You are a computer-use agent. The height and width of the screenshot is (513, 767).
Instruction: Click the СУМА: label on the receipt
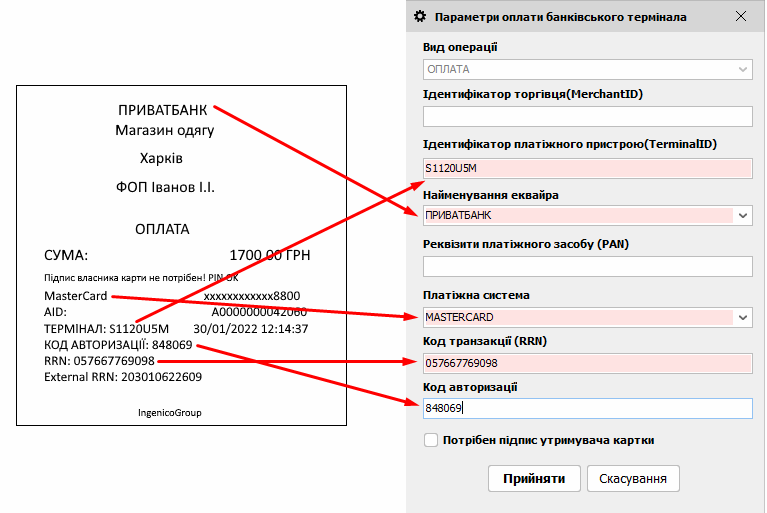(66, 255)
